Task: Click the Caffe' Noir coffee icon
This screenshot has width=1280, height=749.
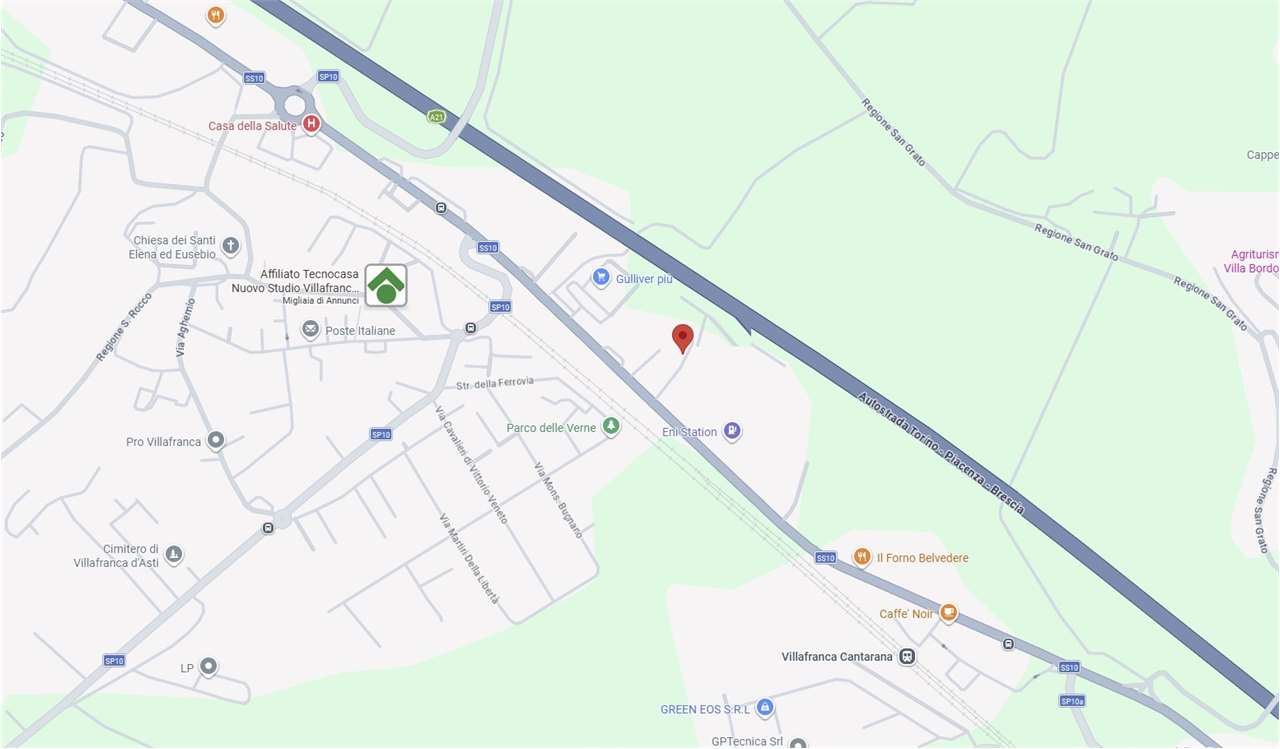Action: [x=948, y=613]
